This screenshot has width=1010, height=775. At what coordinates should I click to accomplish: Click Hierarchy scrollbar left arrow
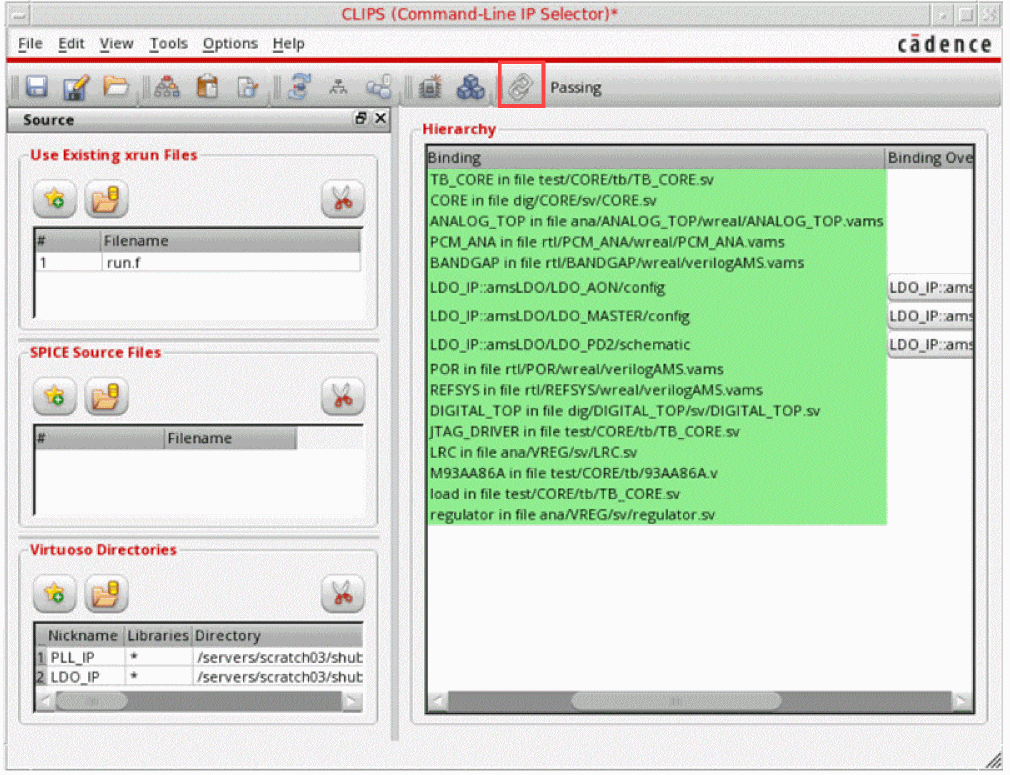click(438, 701)
